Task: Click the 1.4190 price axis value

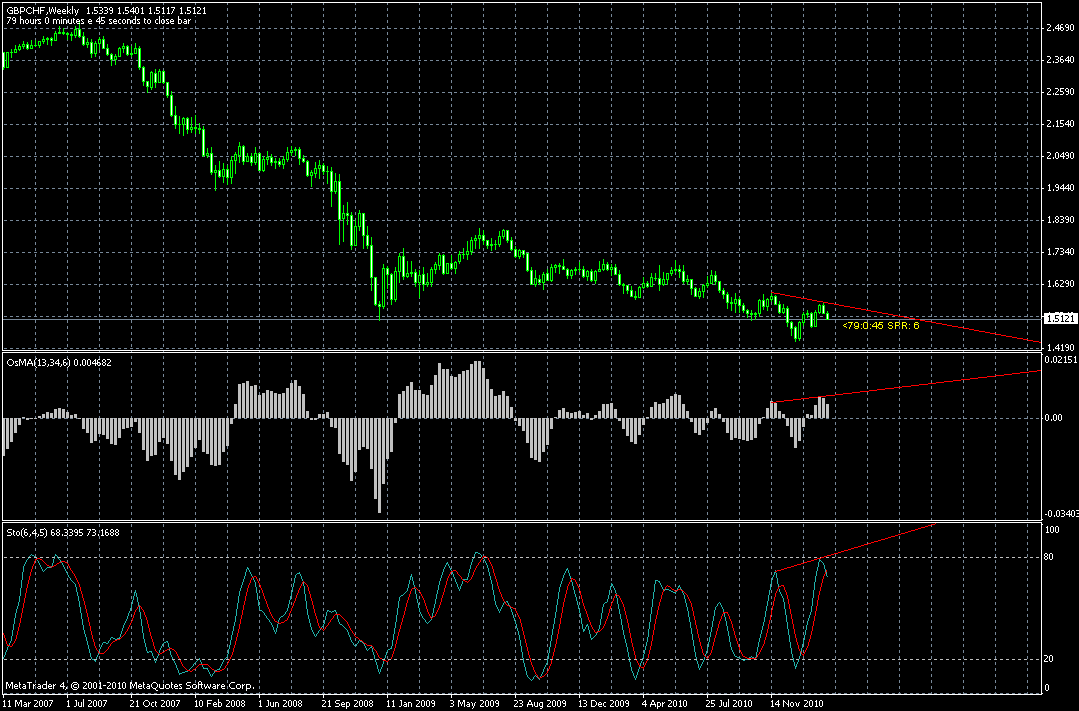Action: coord(1060,348)
